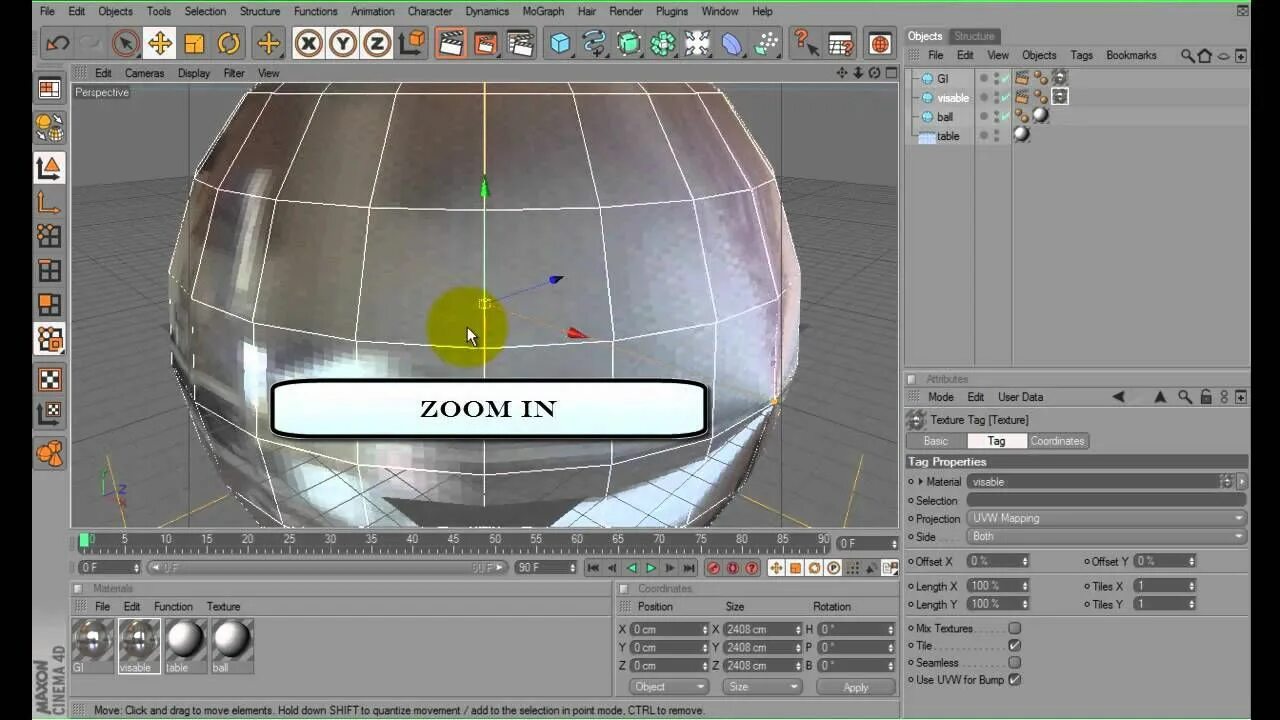Screen dimensions: 1280x720
Task: Enable Object Axis mode
Action: [x=49, y=203]
